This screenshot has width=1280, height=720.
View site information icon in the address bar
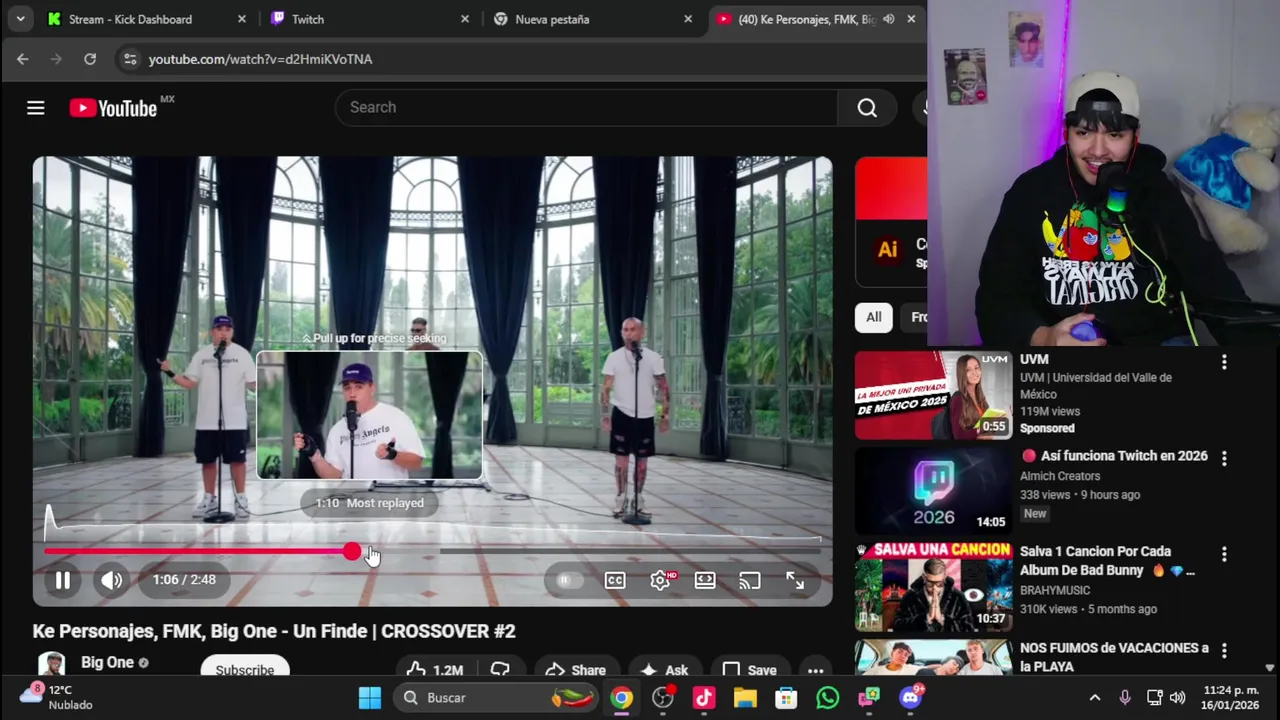pos(129,59)
